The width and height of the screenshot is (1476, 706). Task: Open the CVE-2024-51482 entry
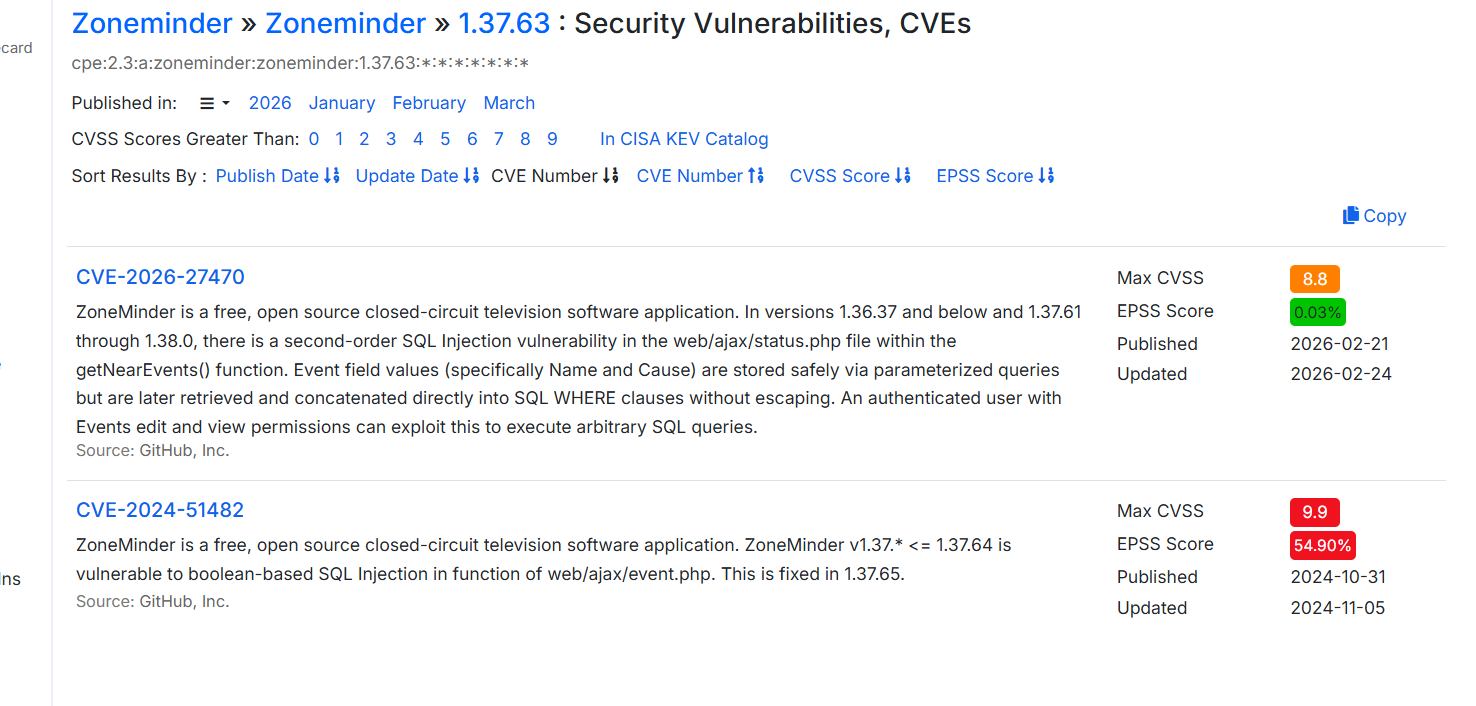(160, 510)
